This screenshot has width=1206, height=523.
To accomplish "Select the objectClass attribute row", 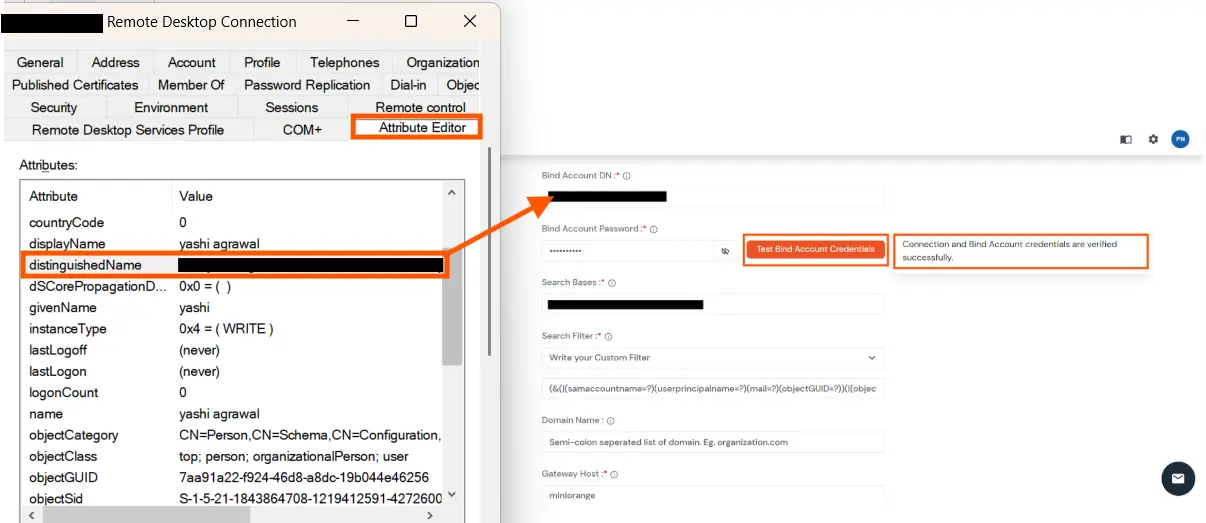I will coord(232,456).
